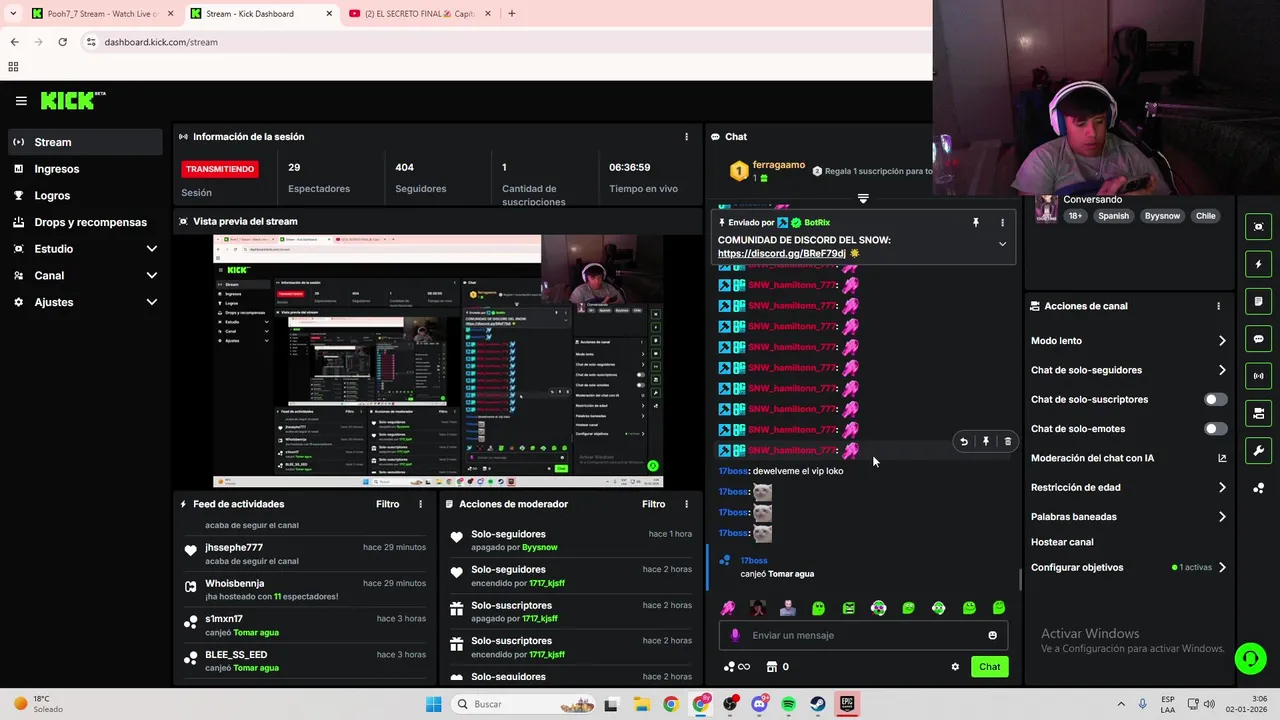The height and width of the screenshot is (720, 1280).
Task: Open Palabras baneadas arrow
Action: pyautogui.click(x=1222, y=517)
